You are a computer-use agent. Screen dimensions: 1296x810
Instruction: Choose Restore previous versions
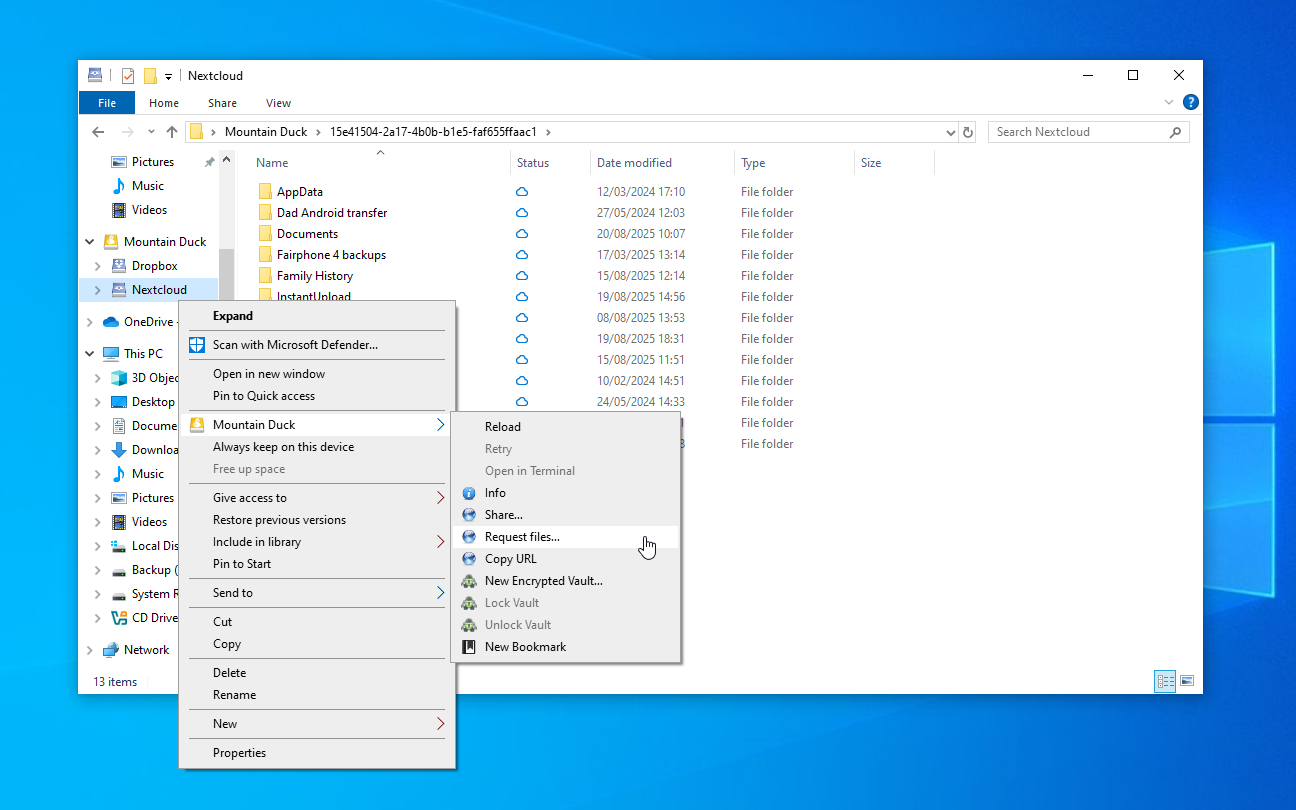point(317,520)
